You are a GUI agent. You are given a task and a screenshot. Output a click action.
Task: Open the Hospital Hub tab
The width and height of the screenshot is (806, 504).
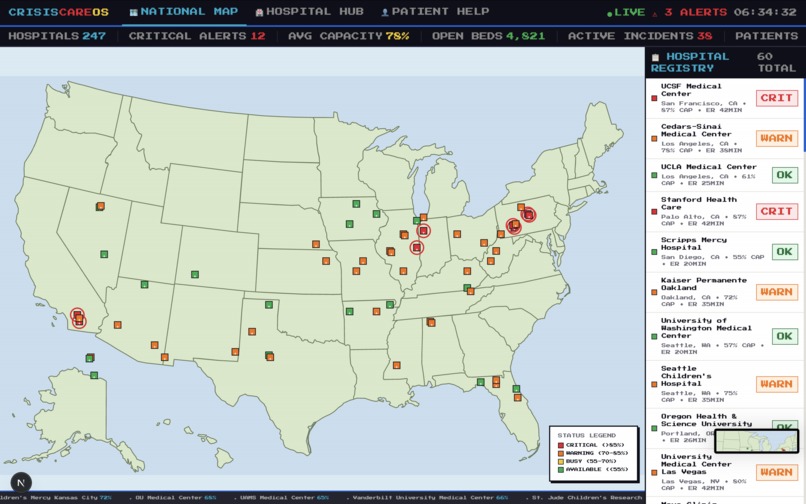[309, 12]
